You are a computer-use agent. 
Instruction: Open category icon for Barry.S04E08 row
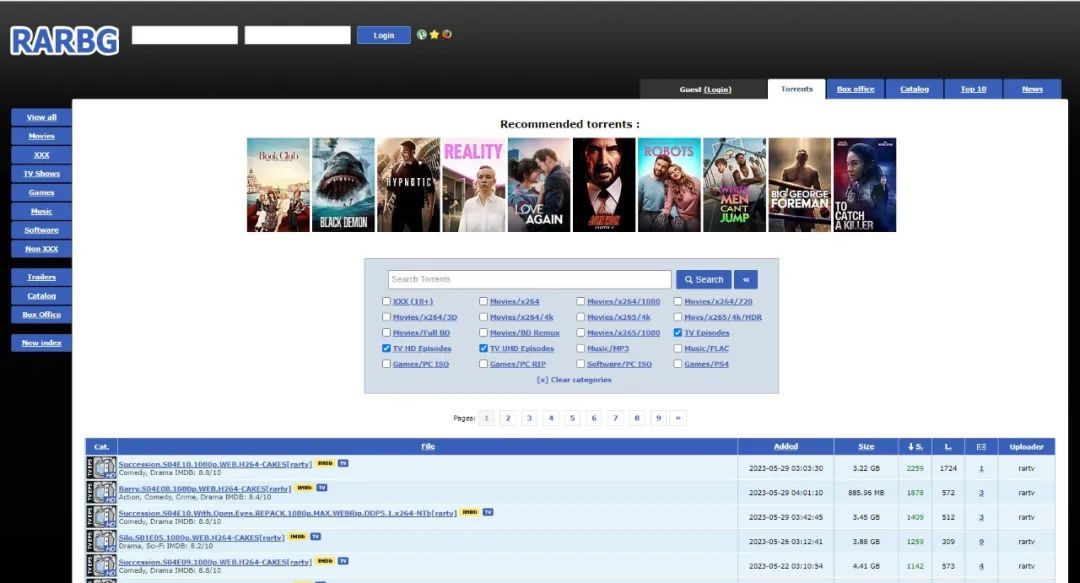pyautogui.click(x=101, y=492)
